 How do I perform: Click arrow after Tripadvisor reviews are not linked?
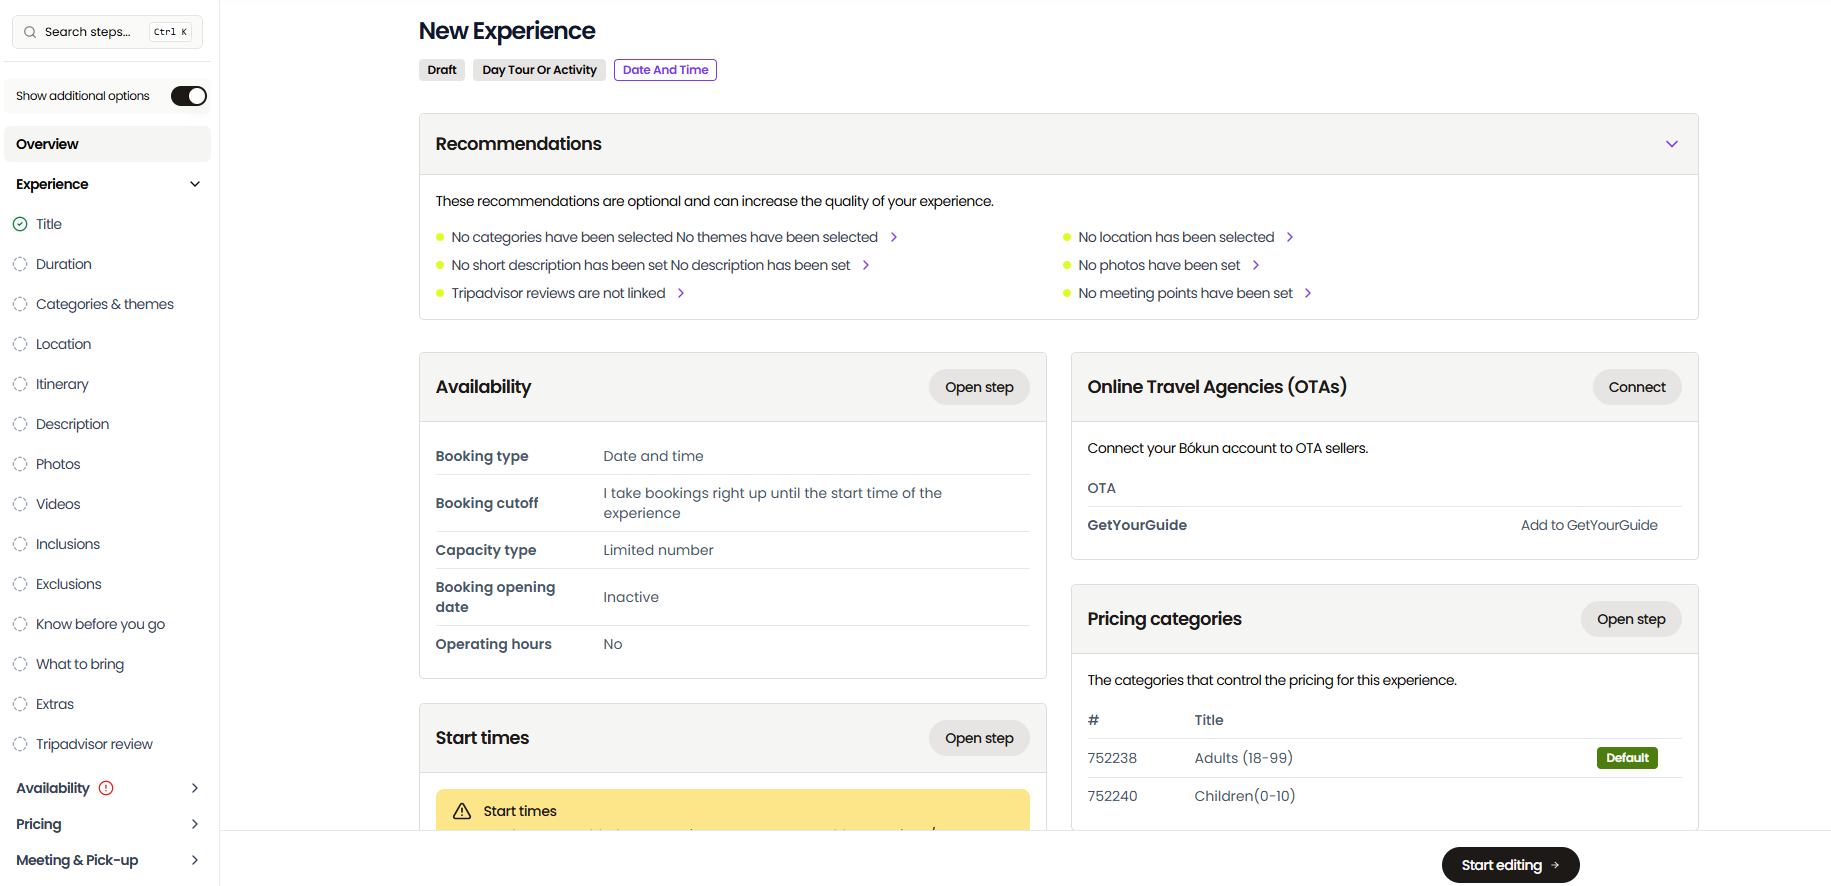point(681,293)
